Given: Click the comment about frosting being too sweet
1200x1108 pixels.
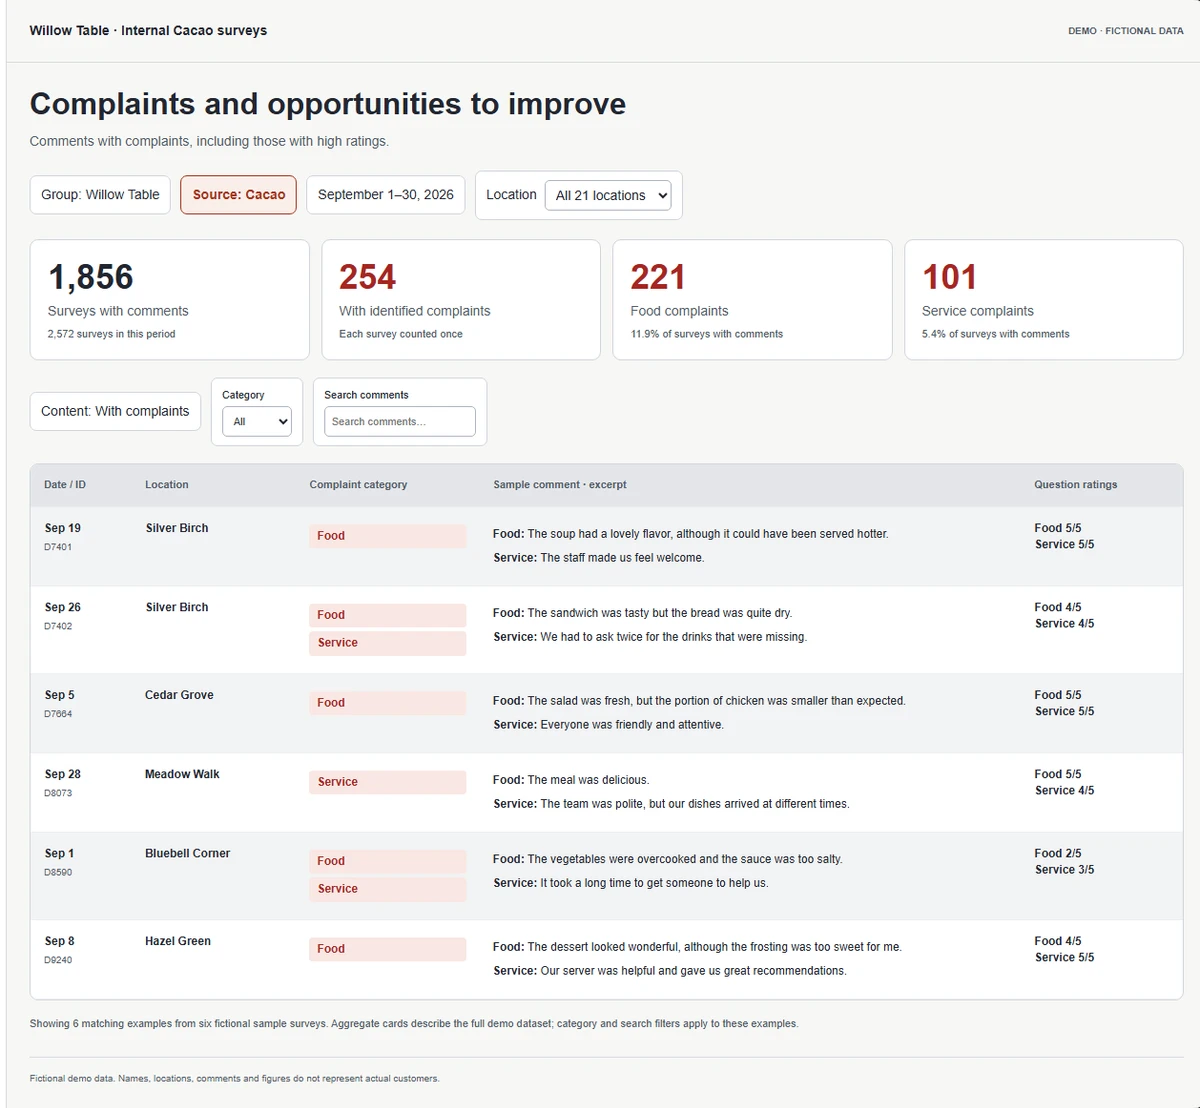Looking at the screenshot, I should (x=697, y=947).
